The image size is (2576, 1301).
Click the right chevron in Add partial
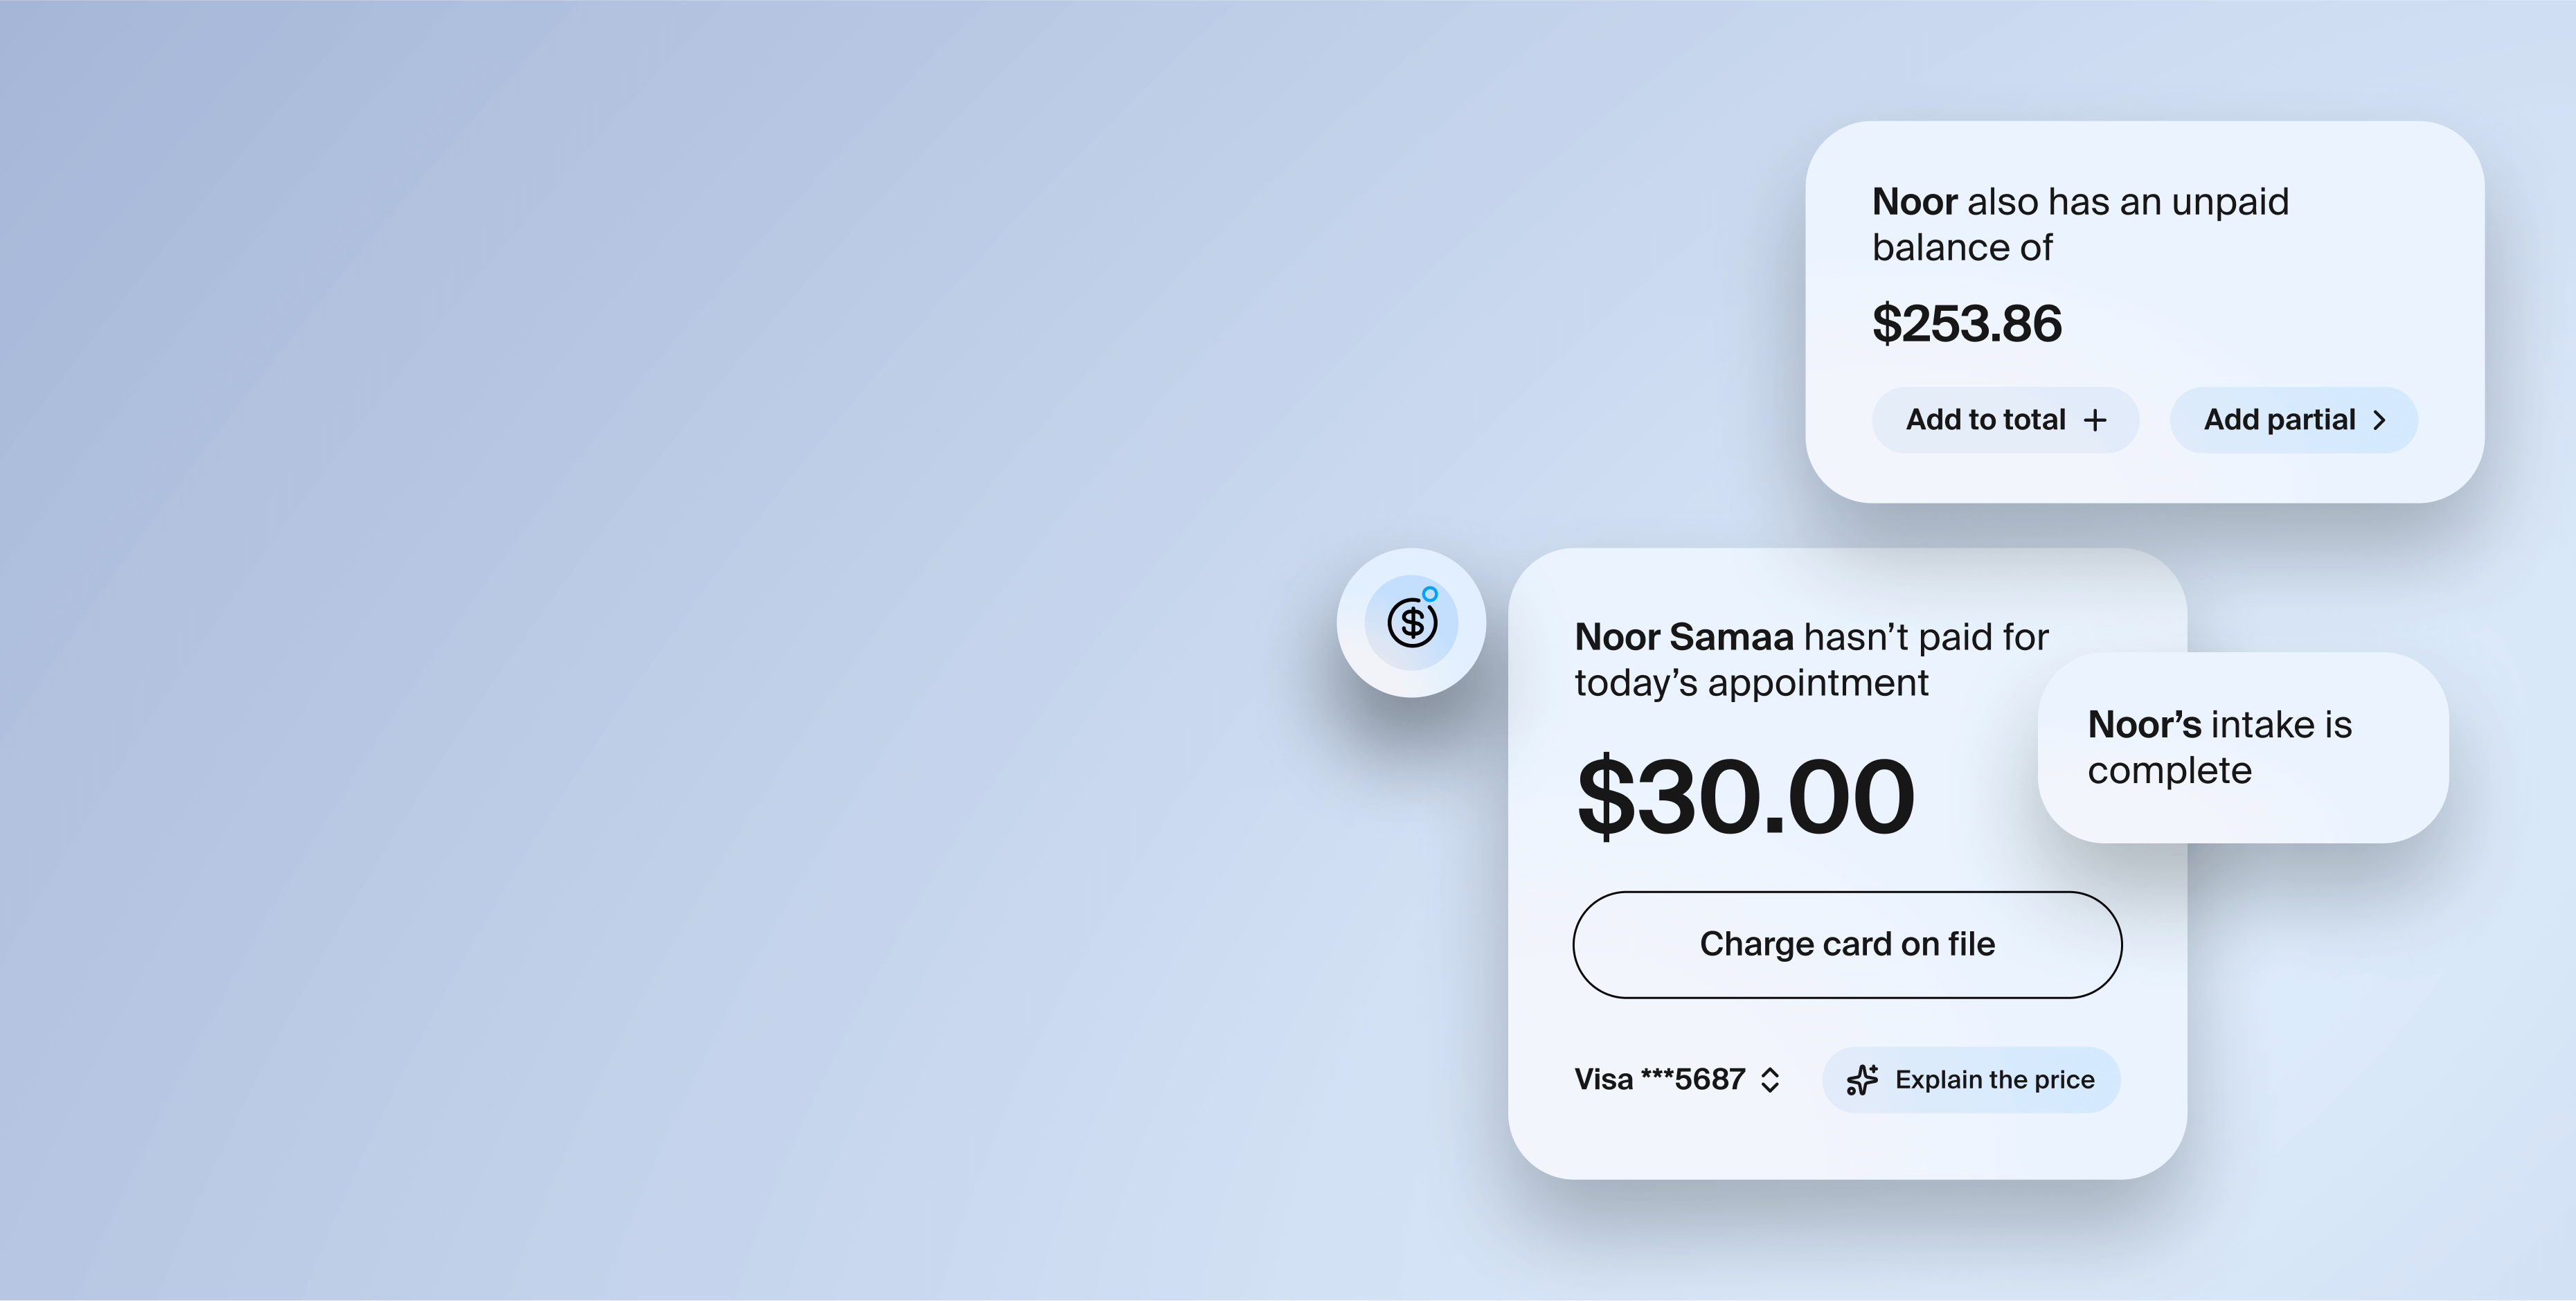2380,420
